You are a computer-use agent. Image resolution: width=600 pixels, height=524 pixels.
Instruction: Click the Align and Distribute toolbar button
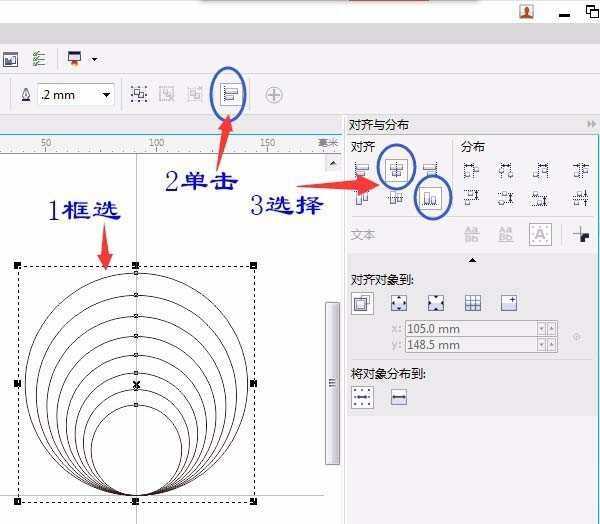tap(228, 94)
